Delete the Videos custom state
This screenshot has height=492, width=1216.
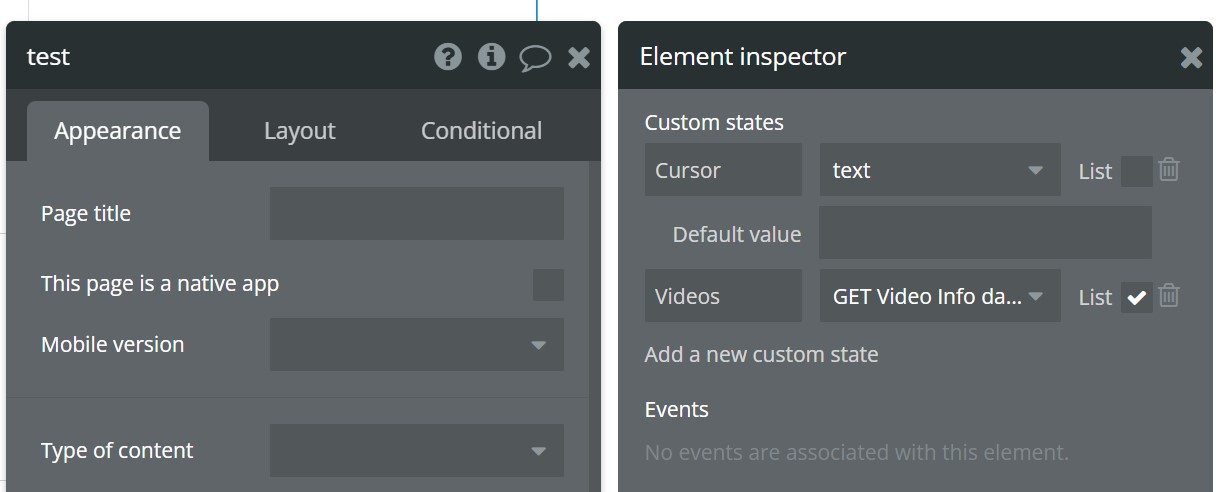[x=1169, y=296]
